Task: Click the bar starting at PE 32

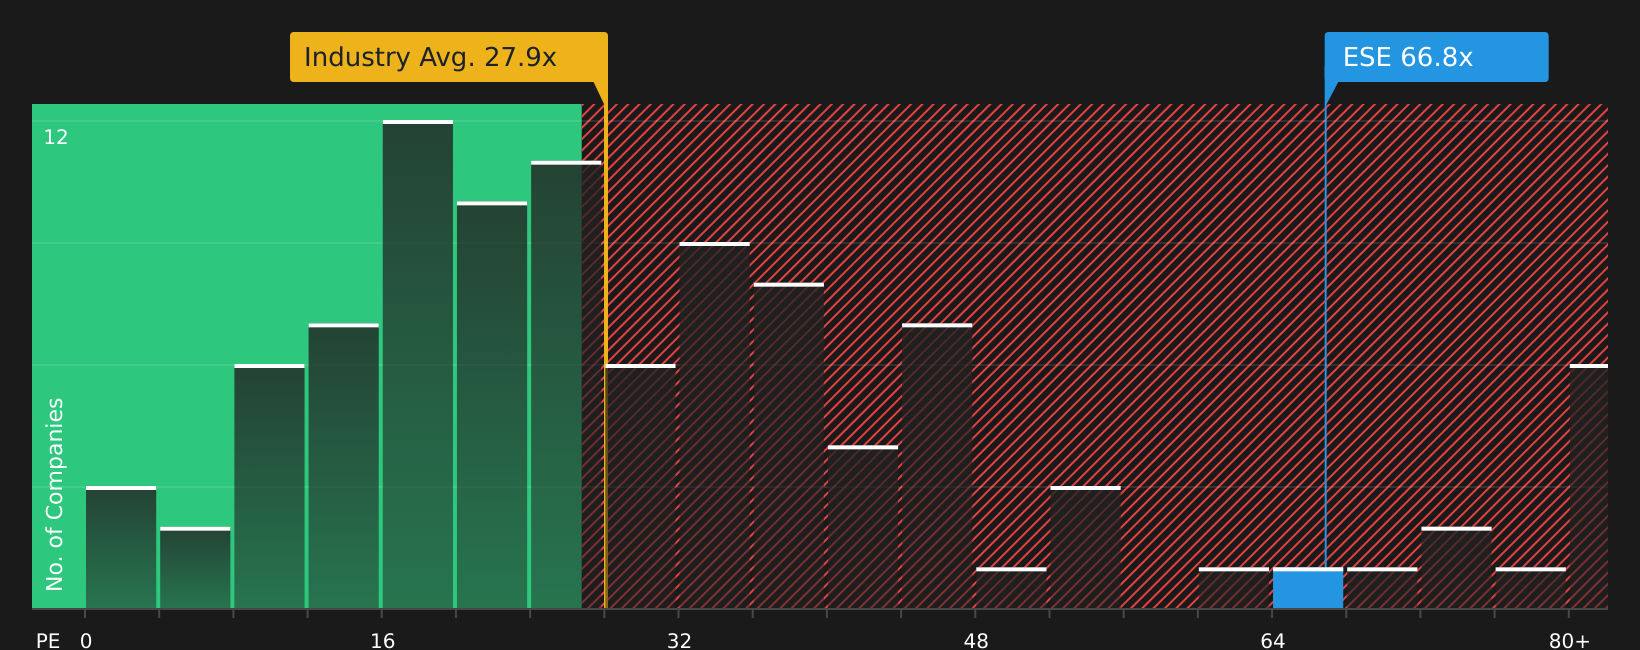Action: pyautogui.click(x=715, y=426)
